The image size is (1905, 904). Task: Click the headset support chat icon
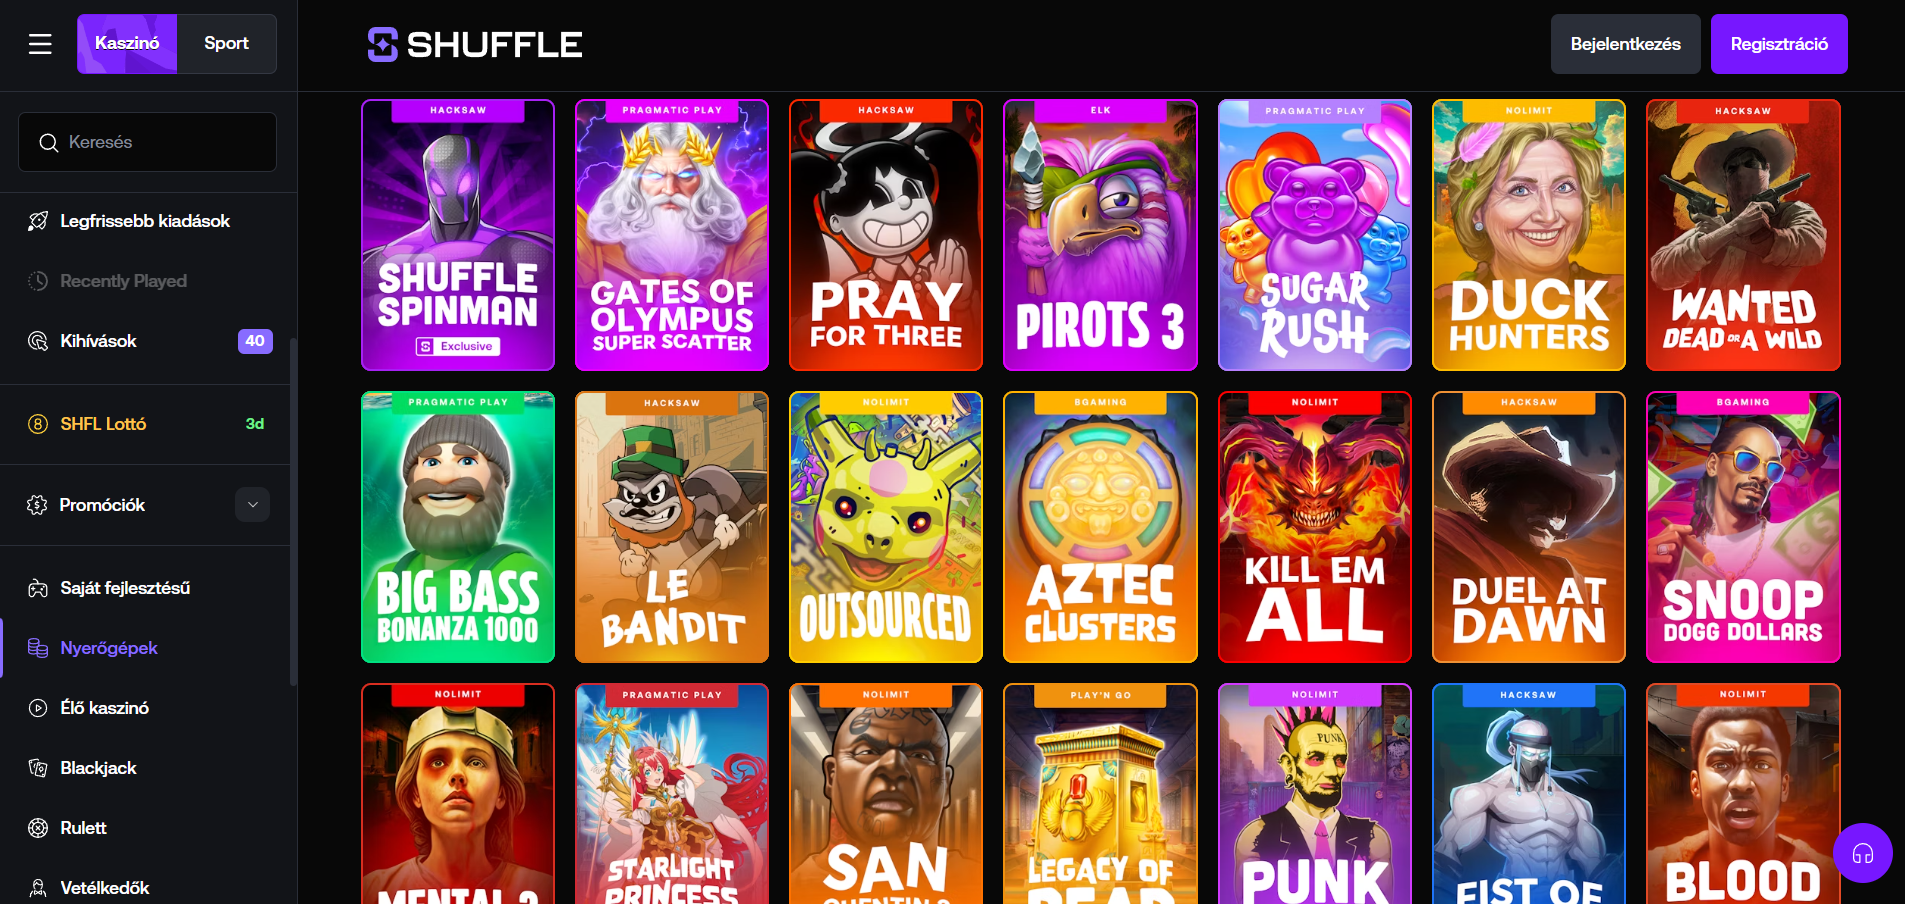(x=1862, y=853)
